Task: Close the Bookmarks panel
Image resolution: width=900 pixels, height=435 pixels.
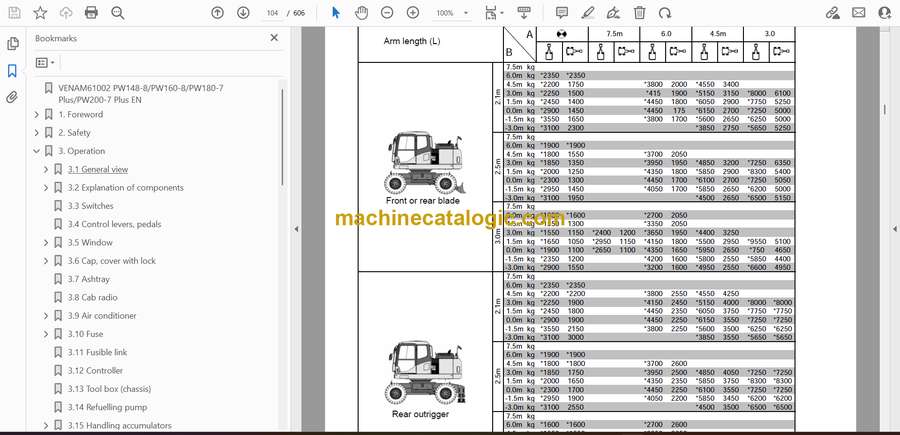Action: click(x=274, y=38)
